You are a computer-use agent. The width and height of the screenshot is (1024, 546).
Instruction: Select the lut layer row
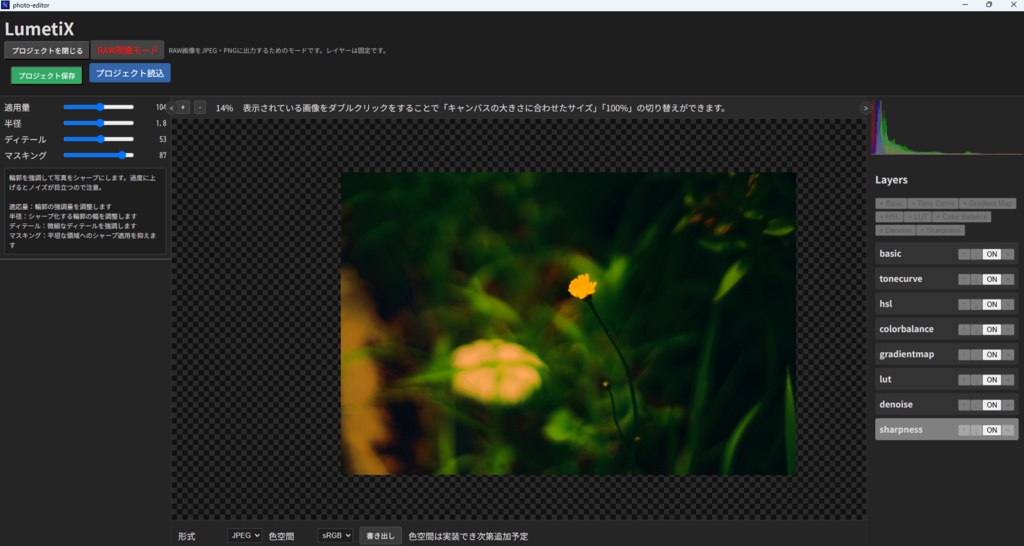point(946,379)
